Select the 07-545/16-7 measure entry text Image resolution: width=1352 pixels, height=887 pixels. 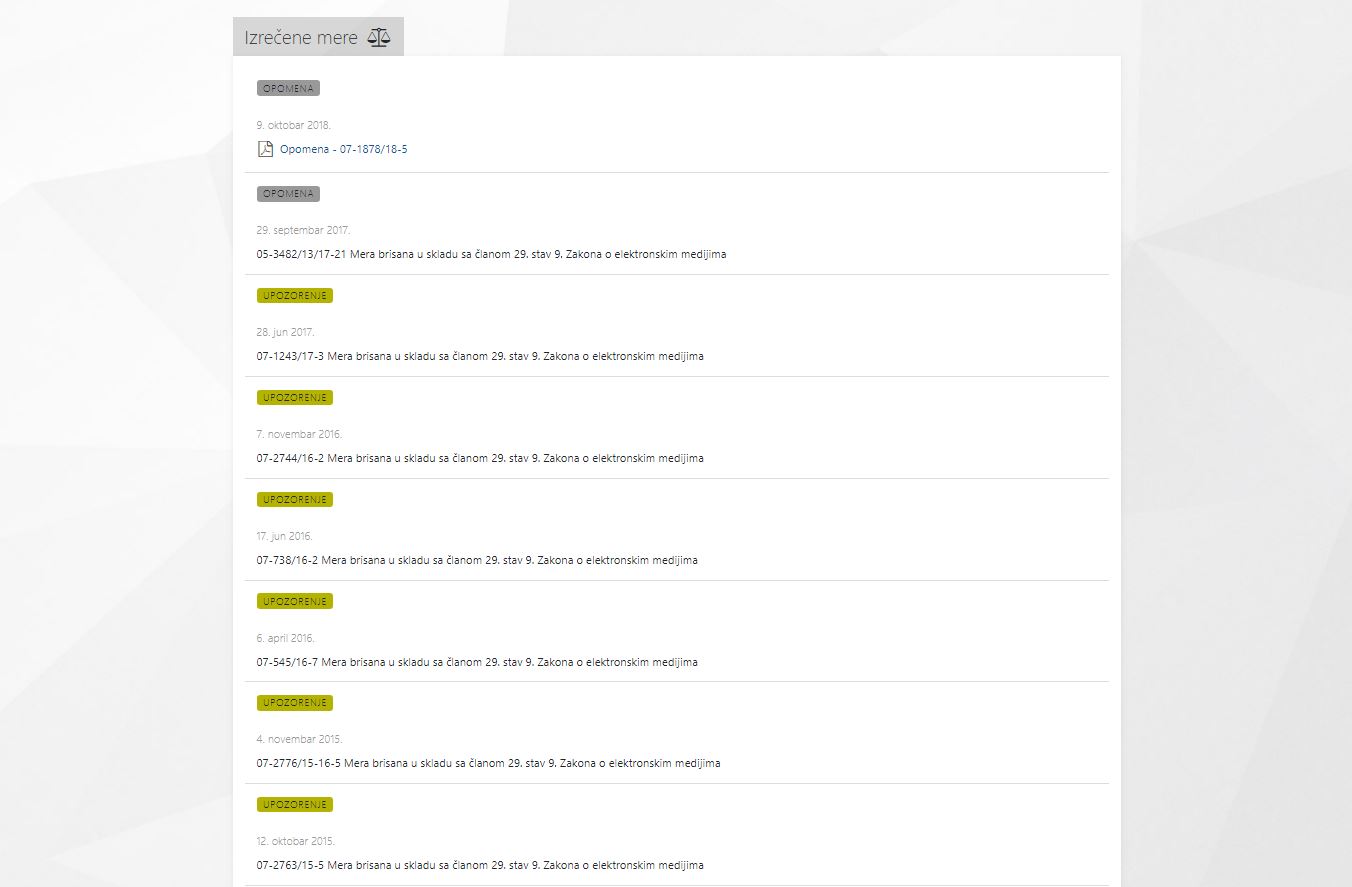[x=477, y=662]
